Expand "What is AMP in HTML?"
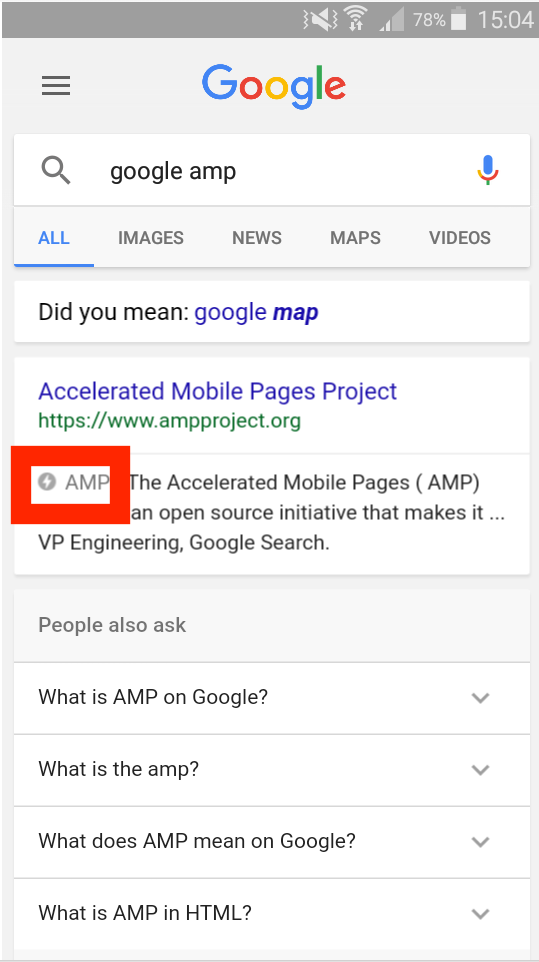This screenshot has width=539, height=962. tap(272, 914)
